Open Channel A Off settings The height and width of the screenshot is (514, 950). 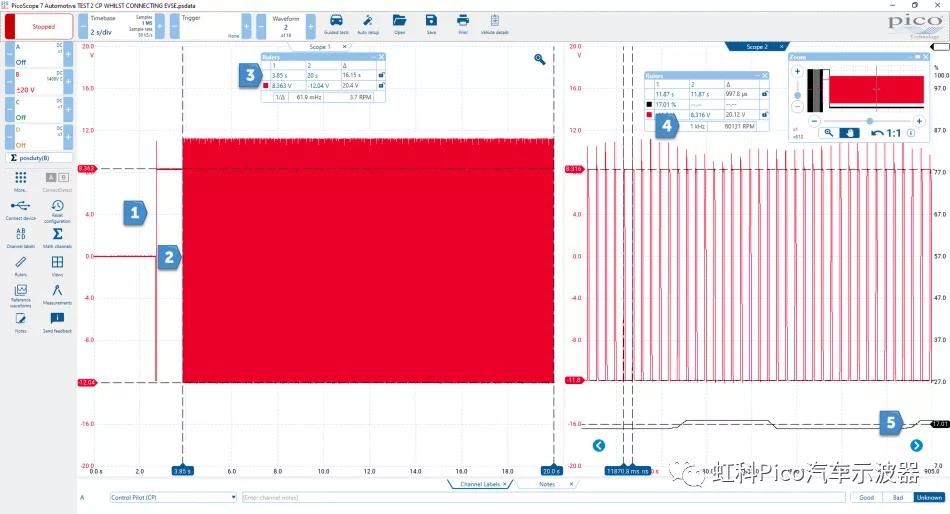click(39, 55)
